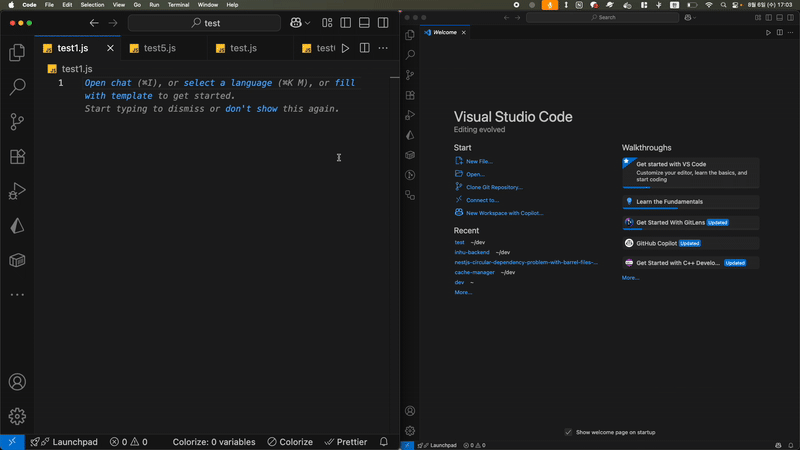
Task: Open the editor More Actions ellipsis menu
Action: tap(383, 48)
